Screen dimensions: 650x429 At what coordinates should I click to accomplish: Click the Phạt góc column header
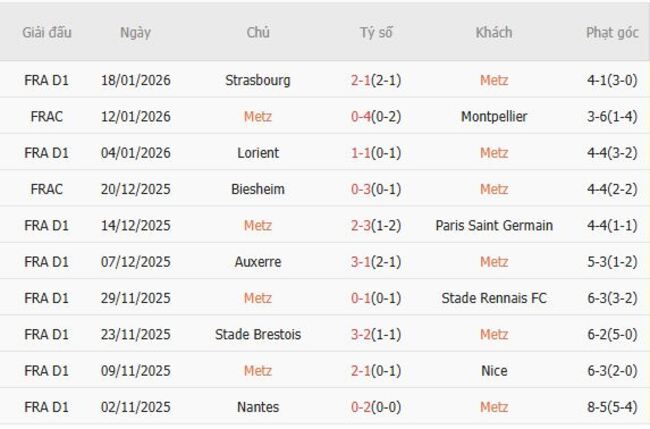(611, 32)
